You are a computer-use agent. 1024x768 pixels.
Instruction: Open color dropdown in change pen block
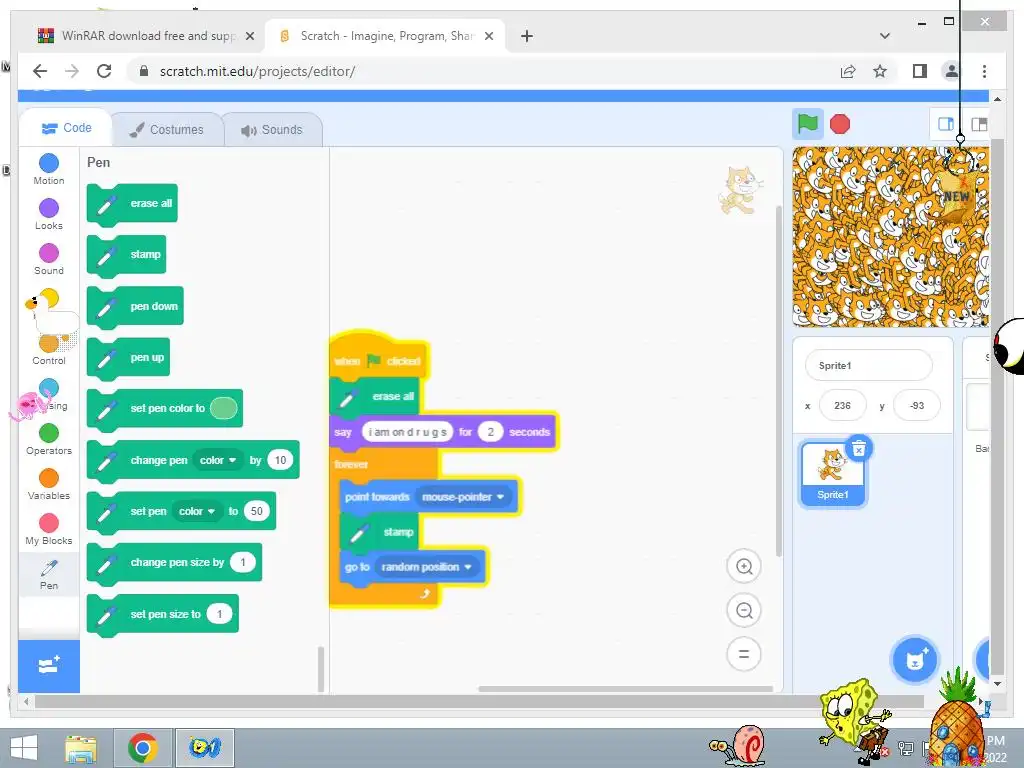218,460
